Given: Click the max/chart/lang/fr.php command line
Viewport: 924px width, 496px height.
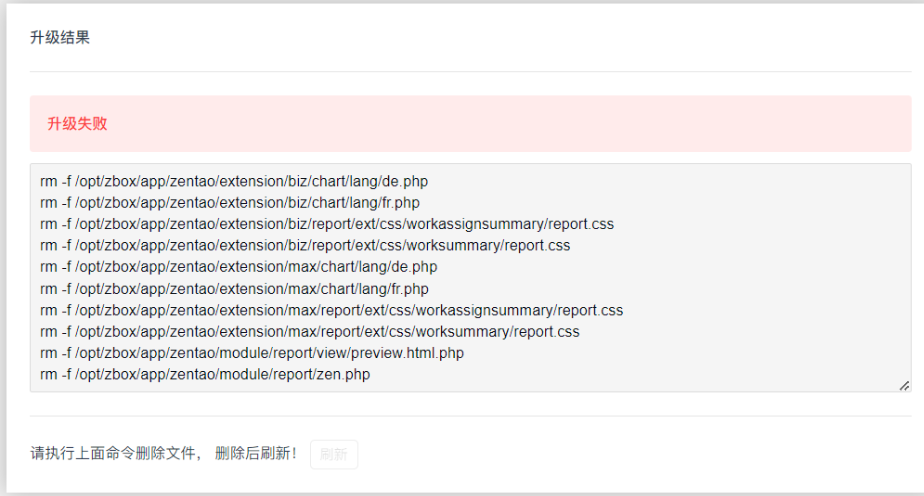Looking at the screenshot, I should 235,289.
